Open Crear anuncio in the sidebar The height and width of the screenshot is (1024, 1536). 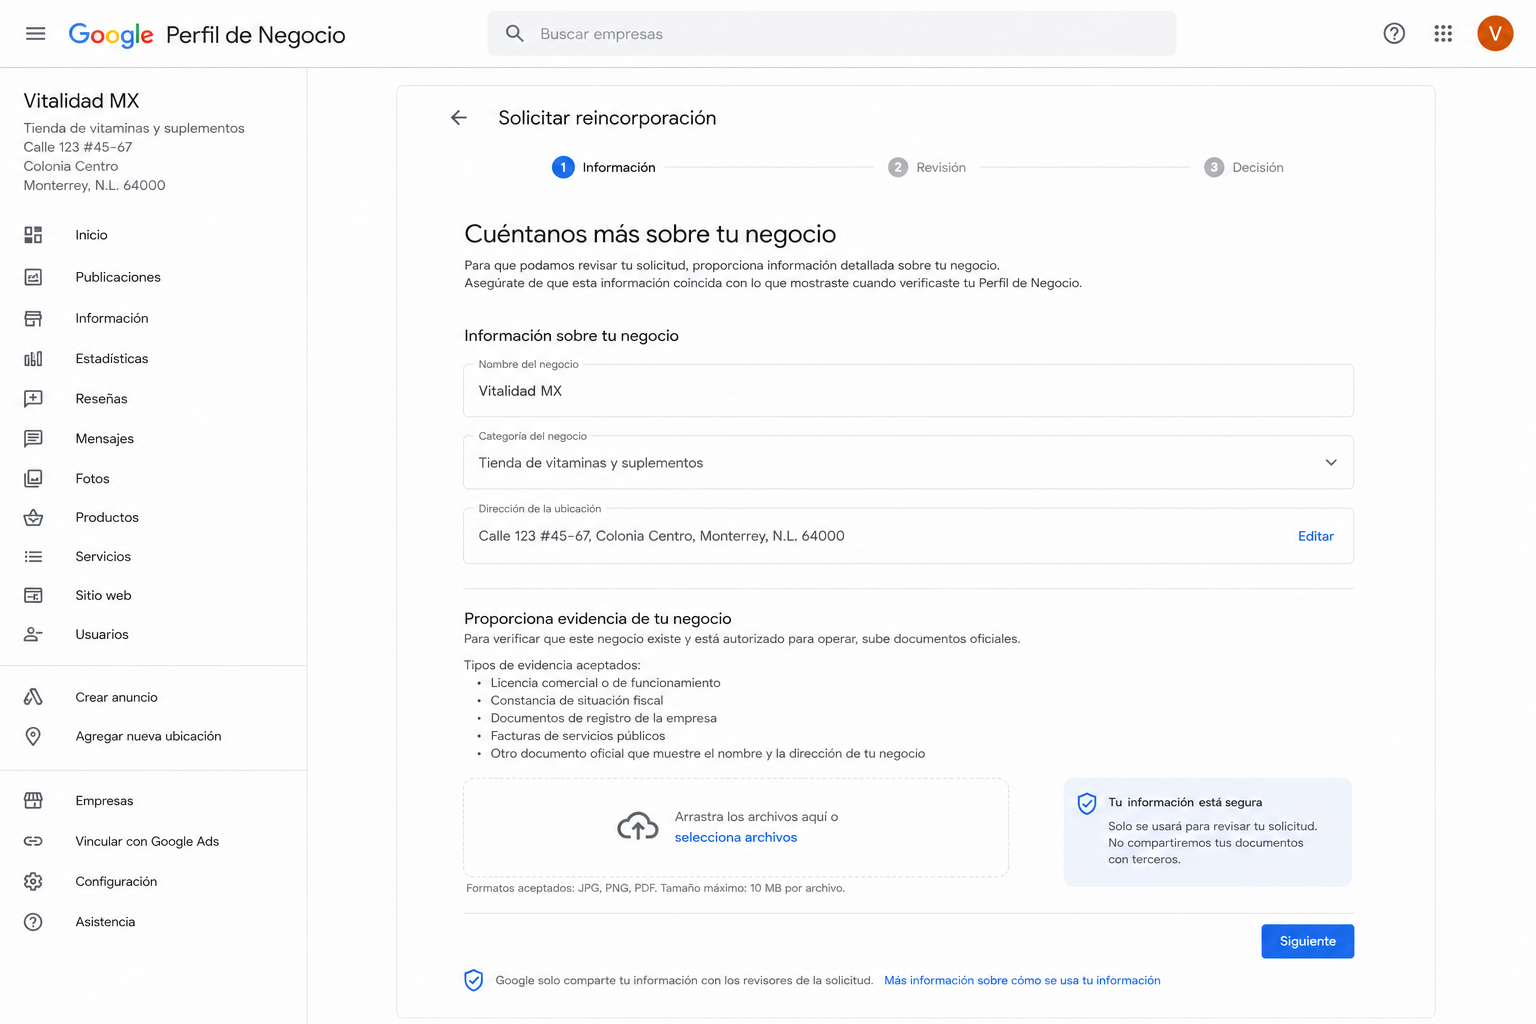point(116,697)
